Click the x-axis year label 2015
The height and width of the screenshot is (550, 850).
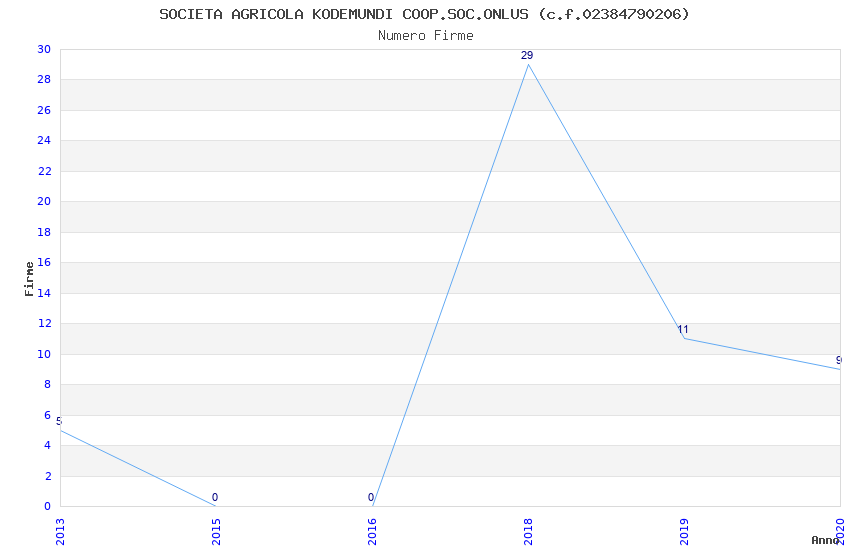(x=216, y=532)
